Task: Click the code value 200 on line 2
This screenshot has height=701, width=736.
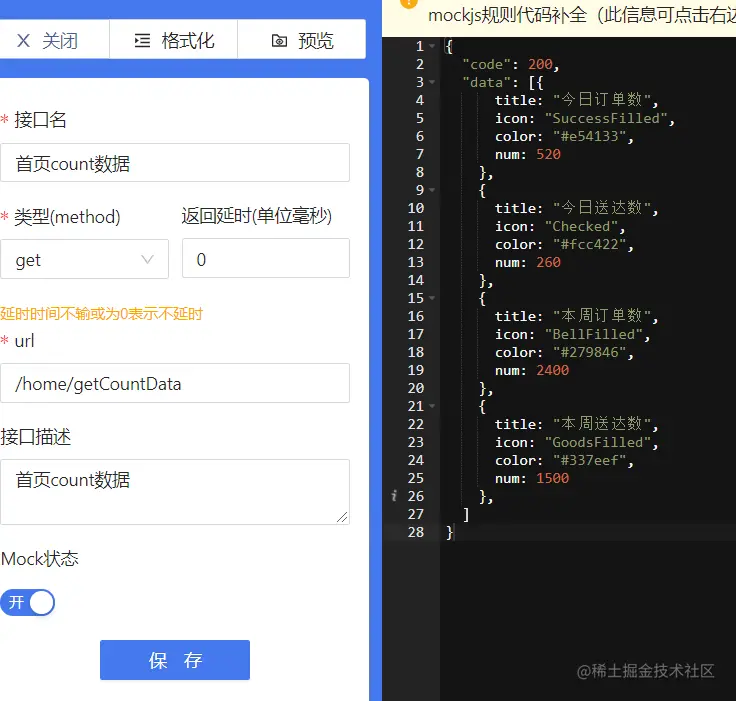Action: 540,64
